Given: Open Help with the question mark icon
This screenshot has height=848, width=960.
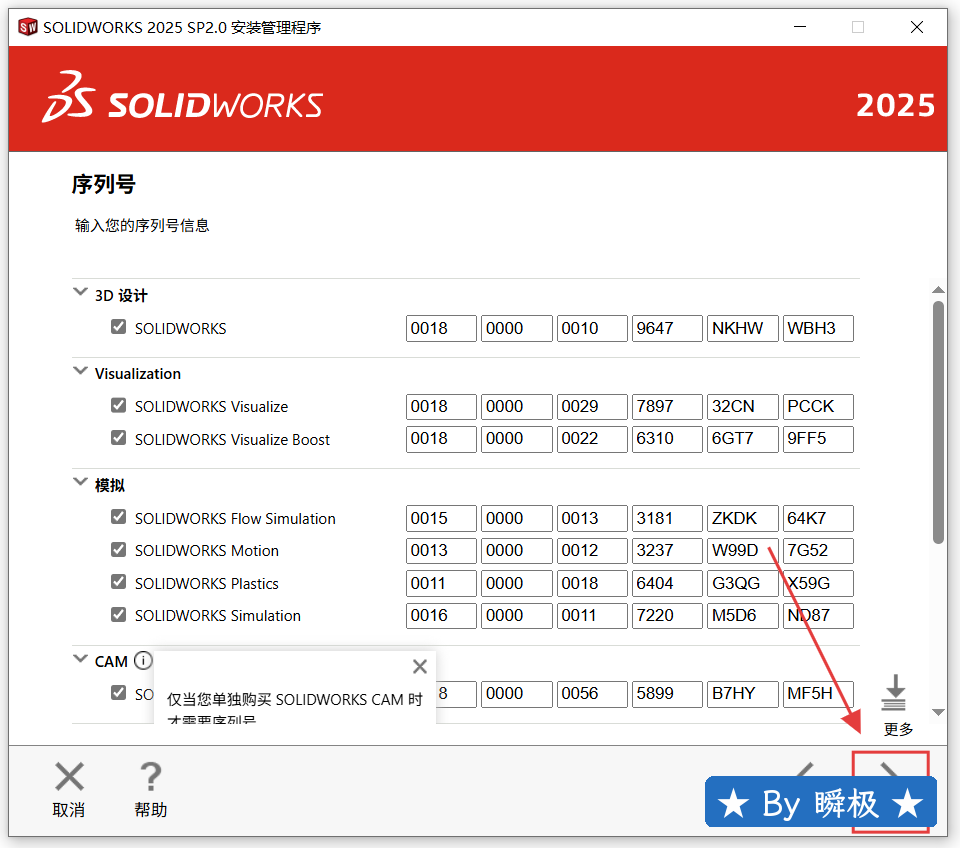Looking at the screenshot, I should point(150,777).
